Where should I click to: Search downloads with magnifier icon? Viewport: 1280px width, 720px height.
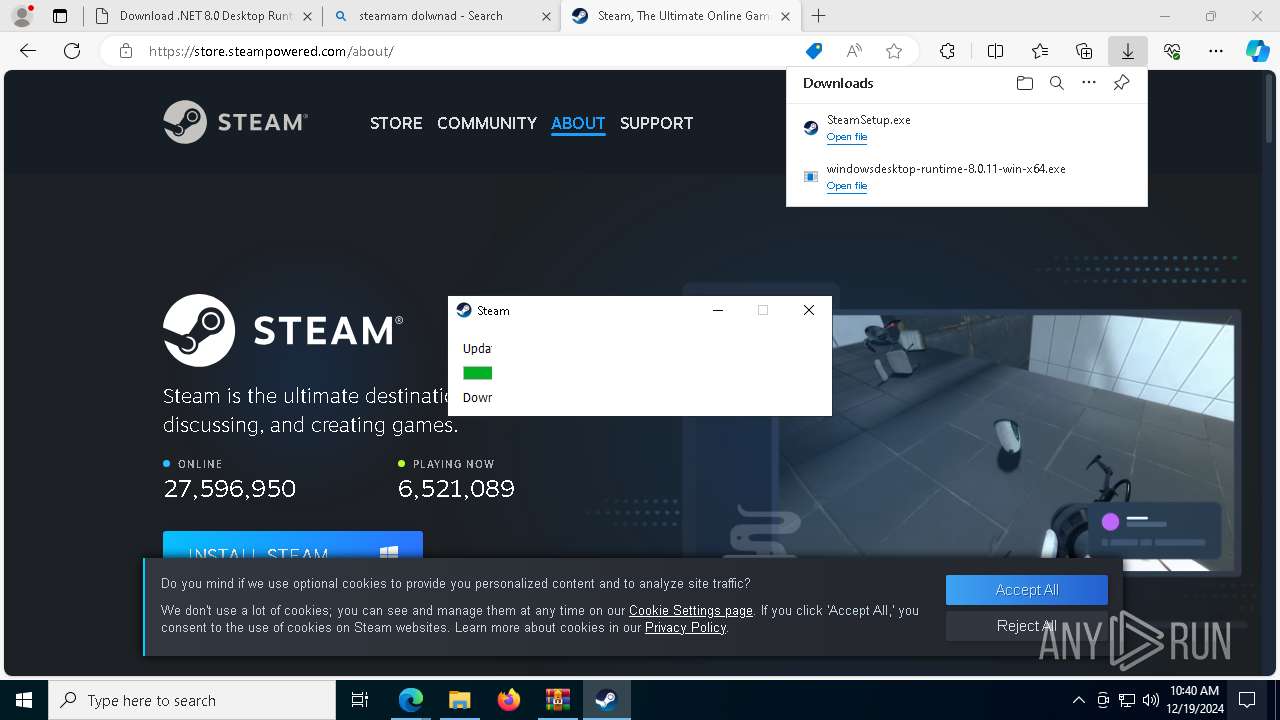pyautogui.click(x=1056, y=83)
